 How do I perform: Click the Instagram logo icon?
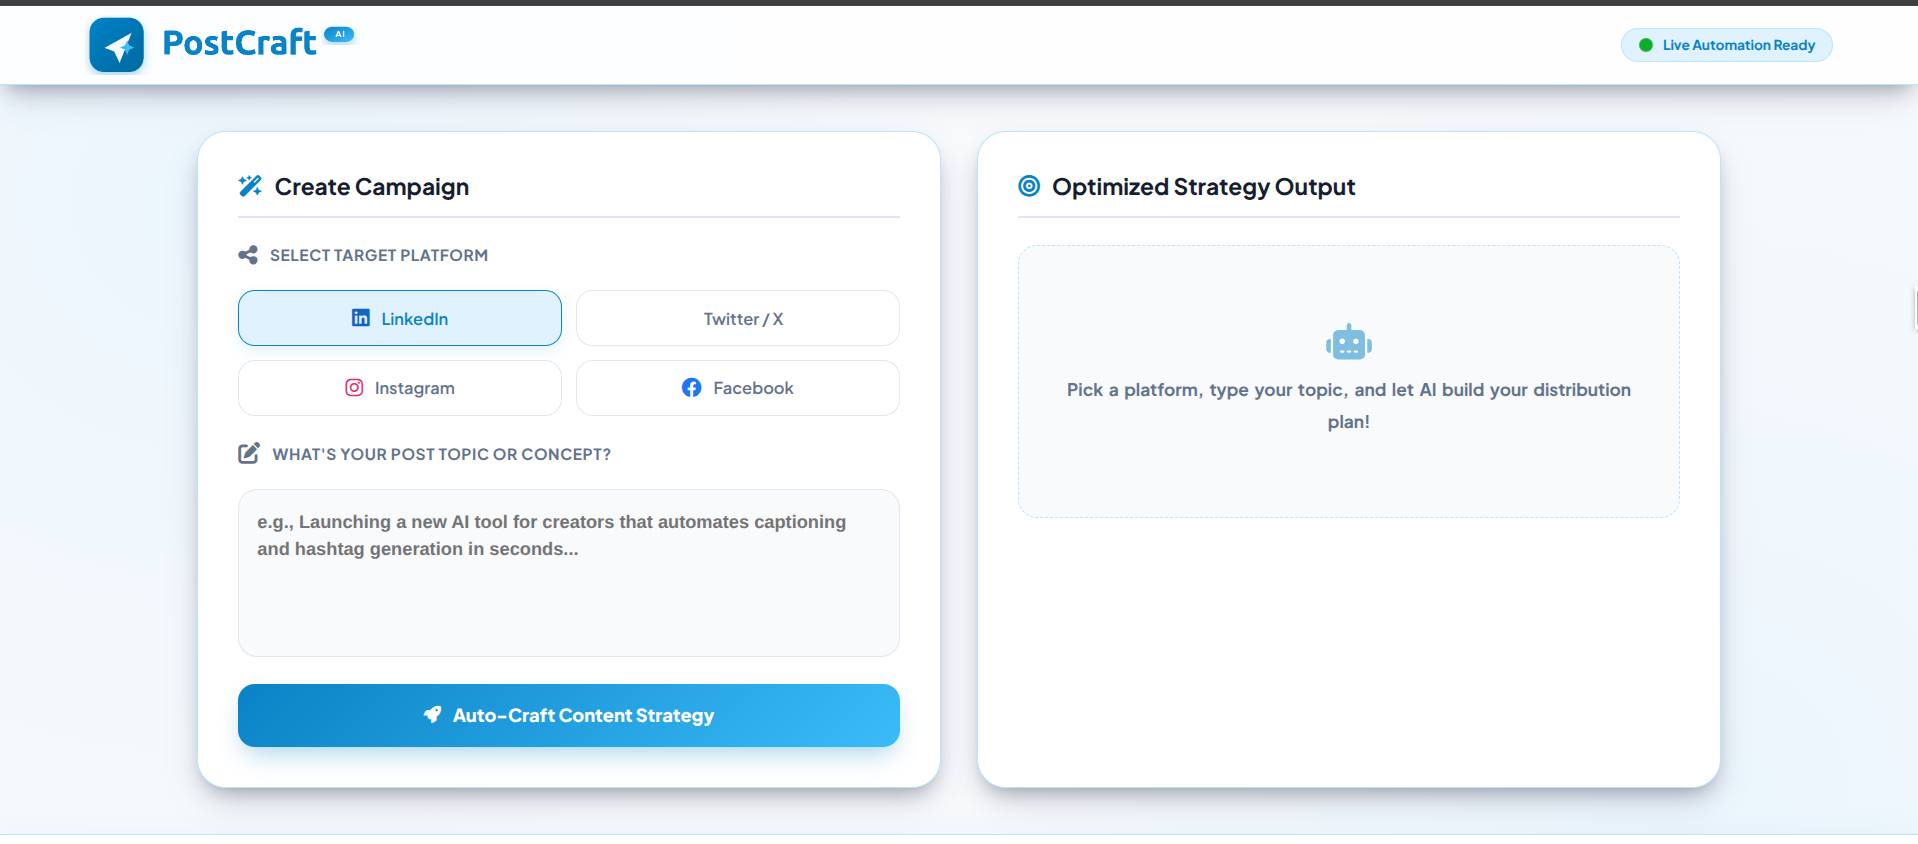354,387
